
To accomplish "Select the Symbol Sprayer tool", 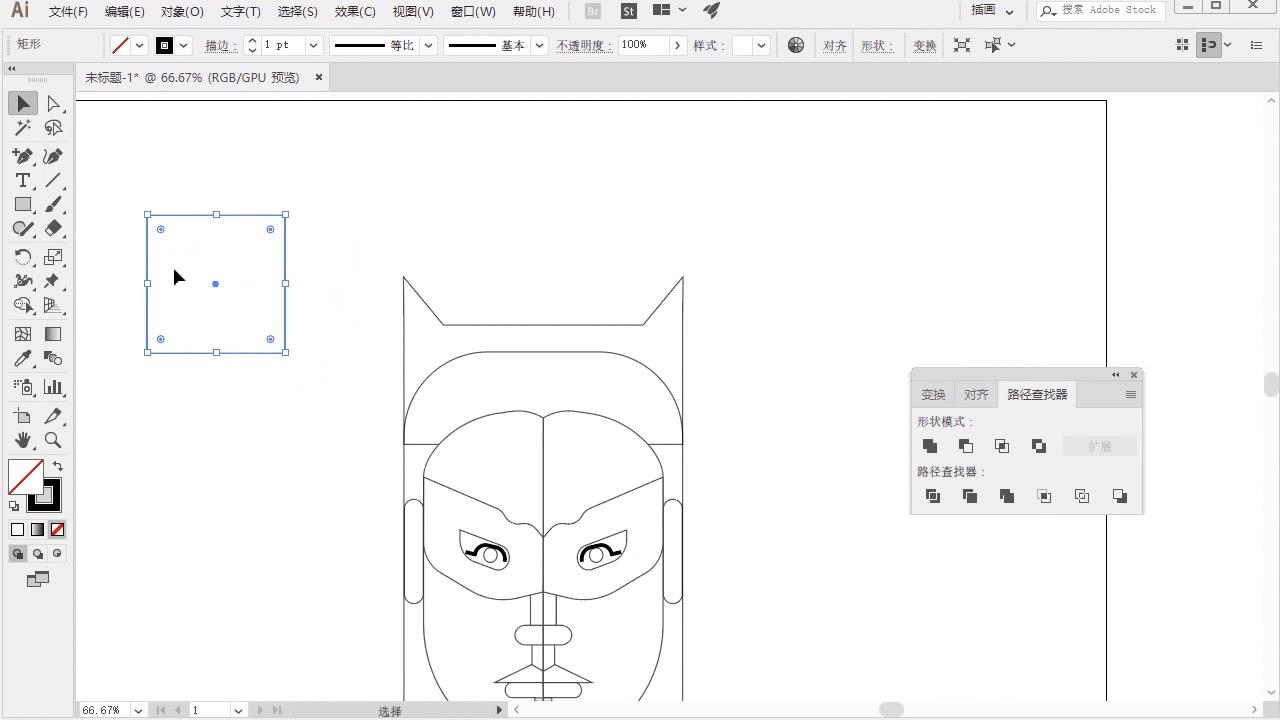I will tap(23, 386).
